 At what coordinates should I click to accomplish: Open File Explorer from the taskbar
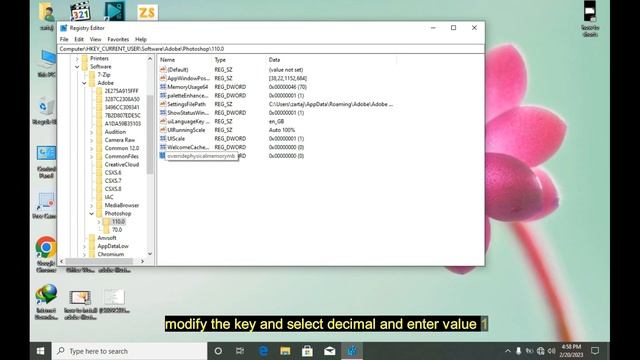[285, 351]
